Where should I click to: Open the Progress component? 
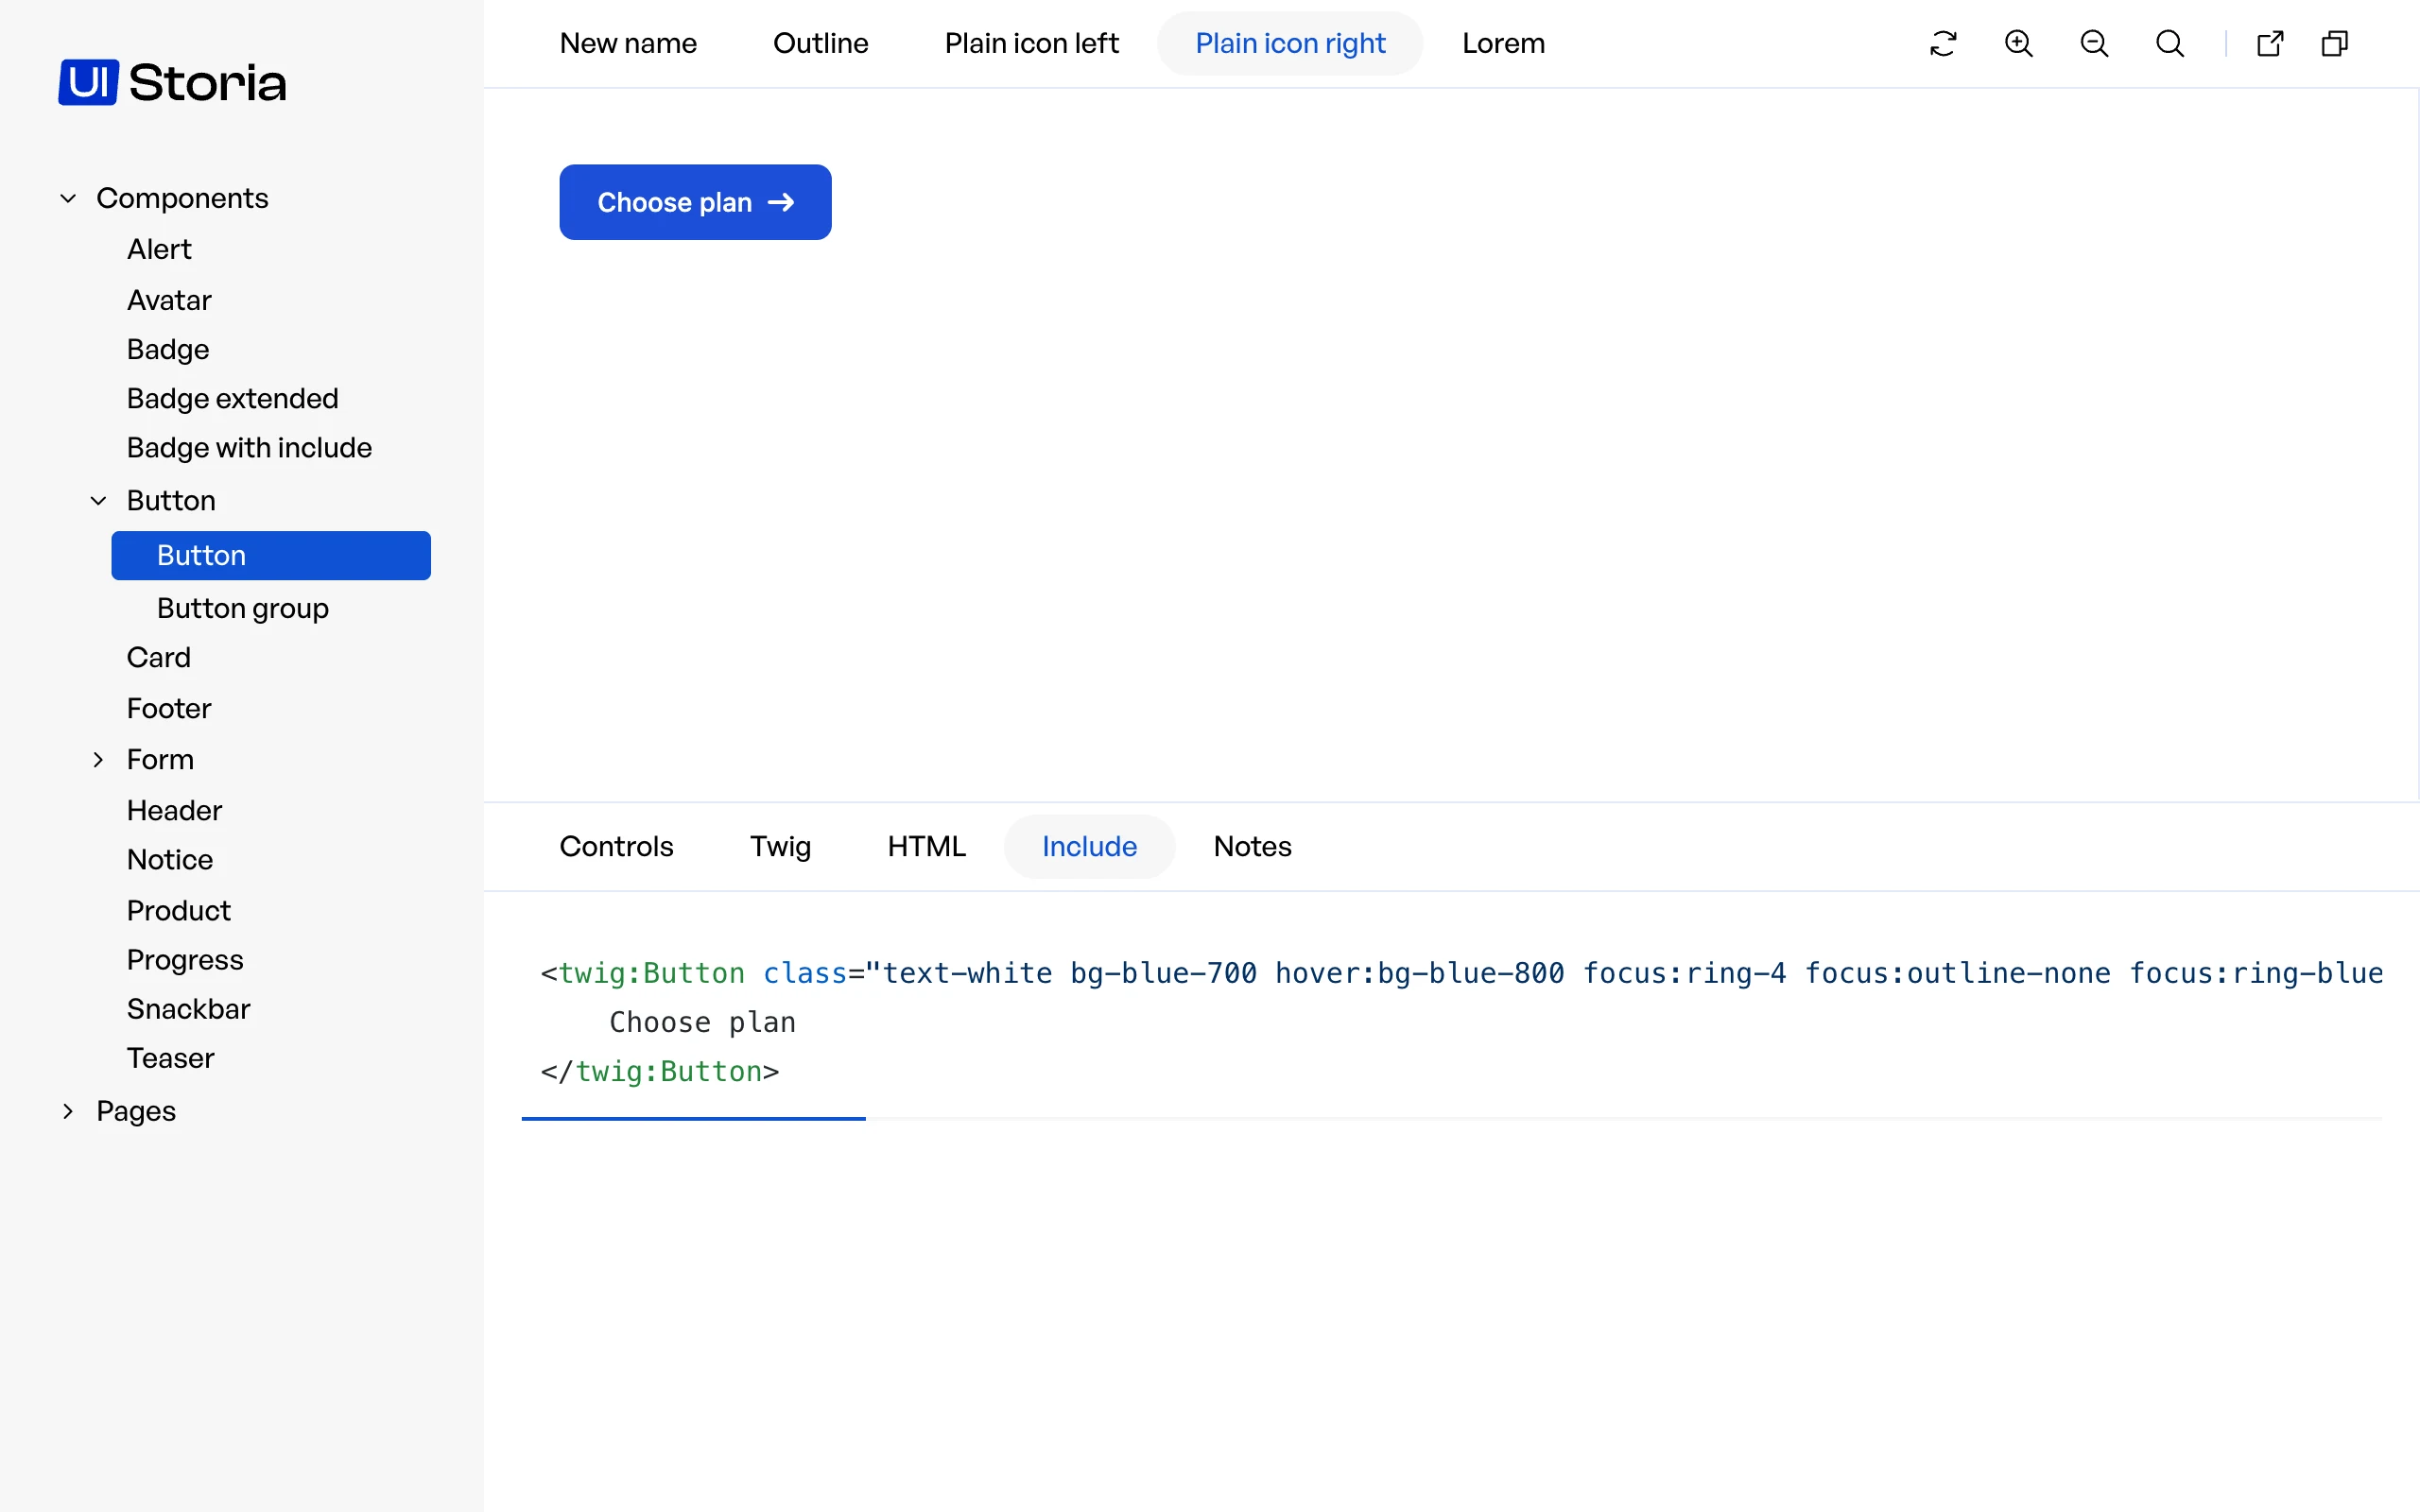(185, 959)
